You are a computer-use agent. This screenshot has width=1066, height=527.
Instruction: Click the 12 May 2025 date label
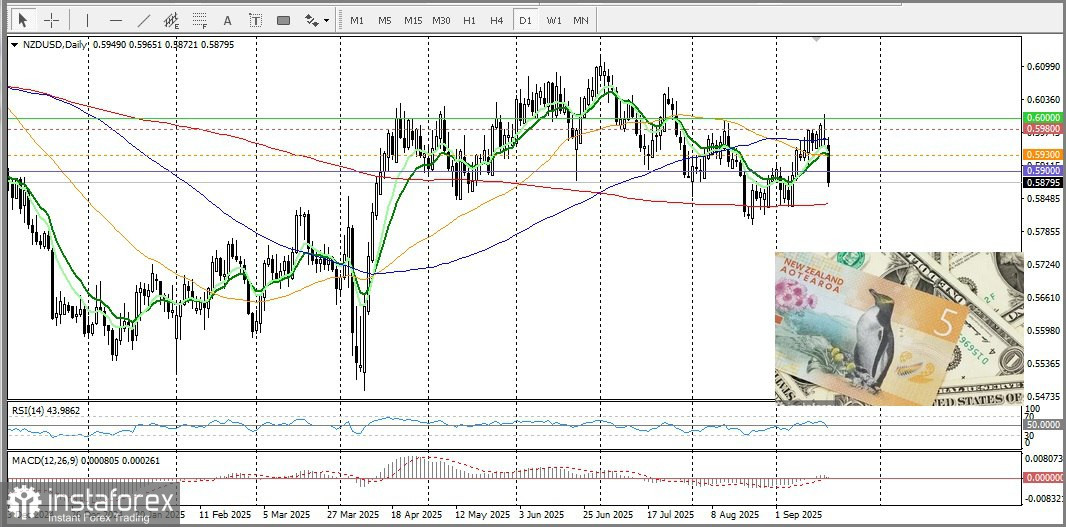482,515
